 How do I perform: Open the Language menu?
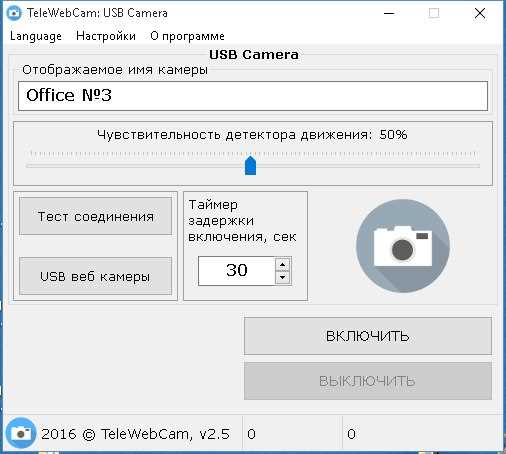pyautogui.click(x=36, y=36)
